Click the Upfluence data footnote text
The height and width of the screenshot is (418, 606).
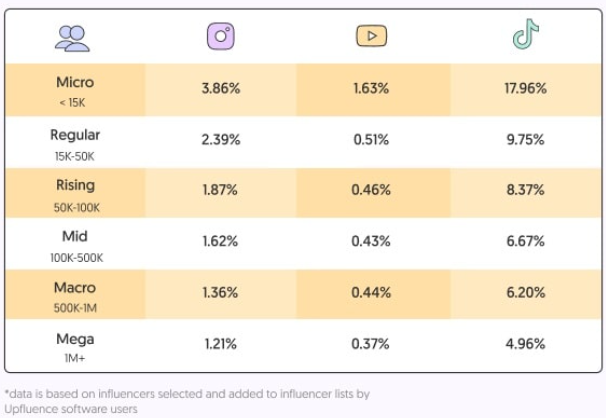[x=187, y=401]
